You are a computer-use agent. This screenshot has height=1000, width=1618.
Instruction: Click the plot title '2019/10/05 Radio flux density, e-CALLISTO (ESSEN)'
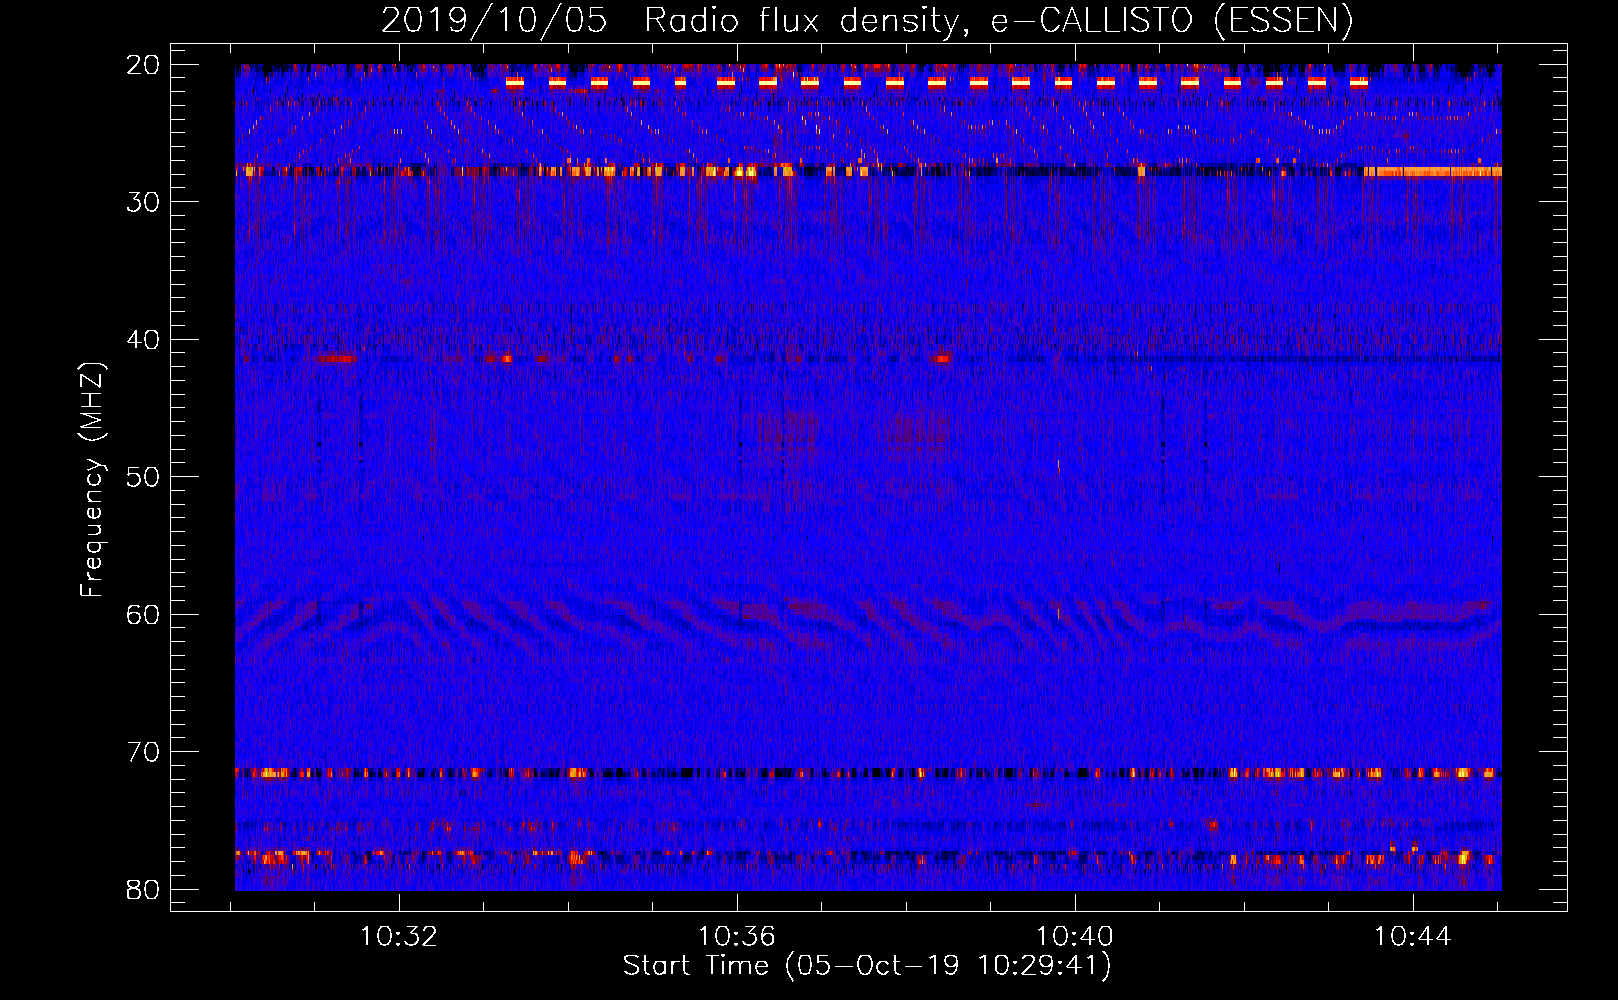tap(867, 20)
